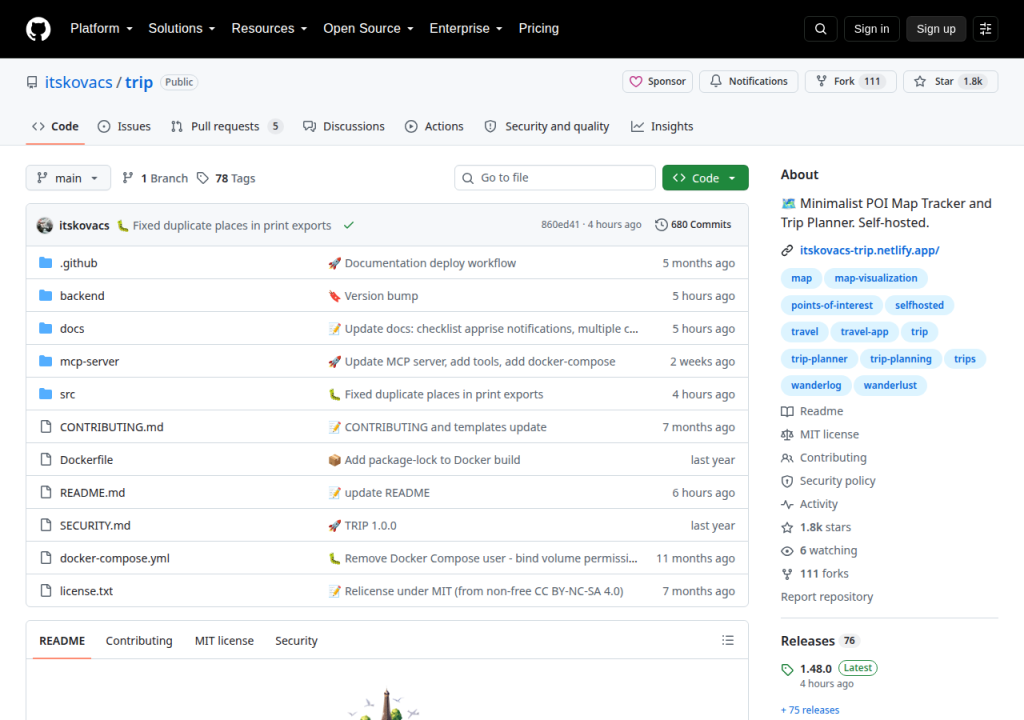Image resolution: width=1024 pixels, height=720 pixels.
Task: Open the CONTRIBUTING.md file
Action: click(x=112, y=427)
